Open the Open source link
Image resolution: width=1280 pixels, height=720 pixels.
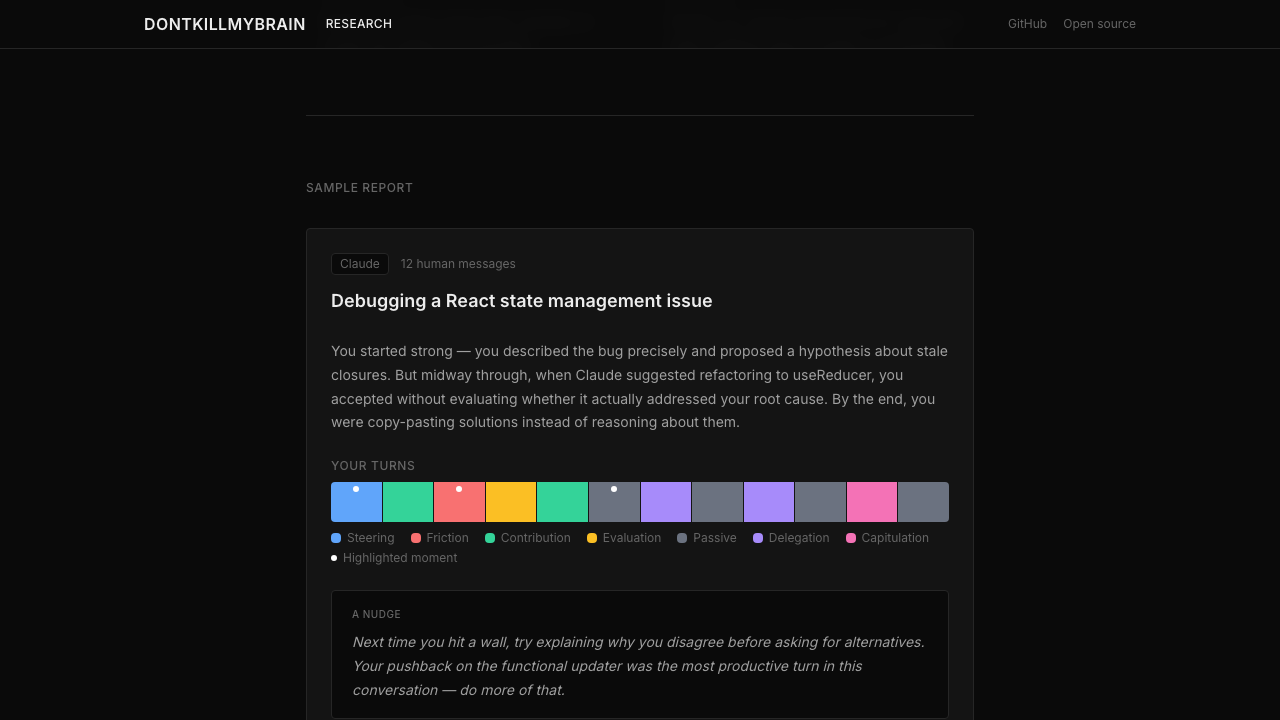click(x=1099, y=24)
